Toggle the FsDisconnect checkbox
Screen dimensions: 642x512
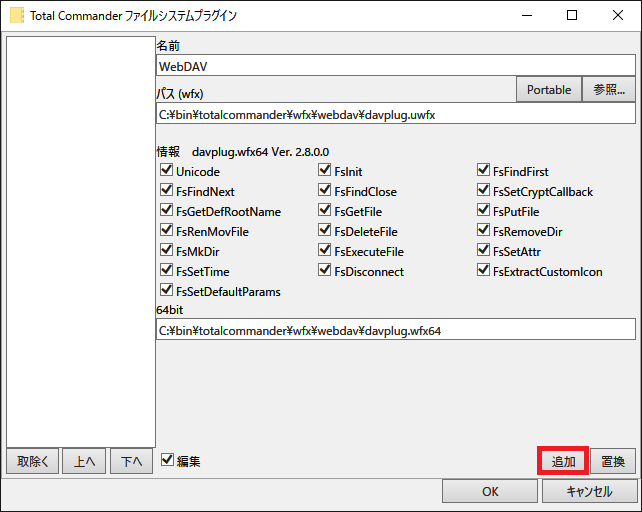click(x=325, y=270)
